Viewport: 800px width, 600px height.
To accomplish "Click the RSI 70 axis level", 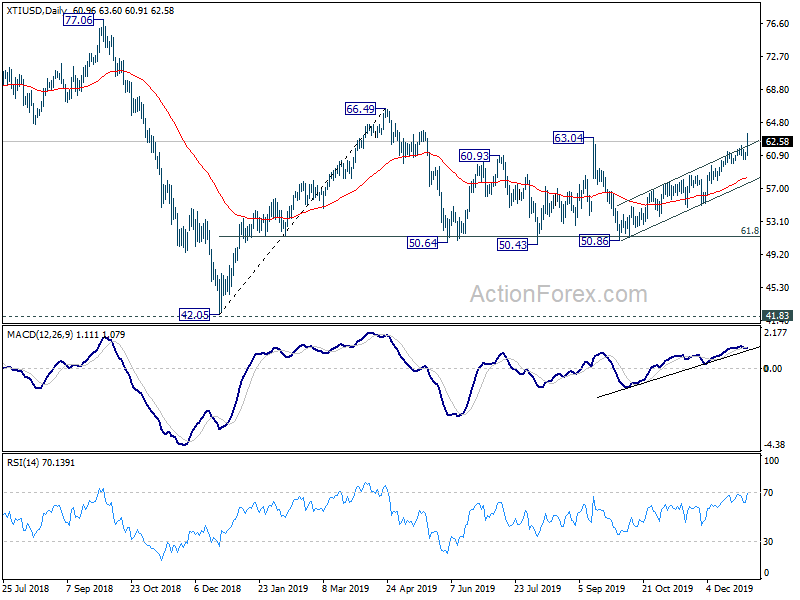I will (768, 493).
